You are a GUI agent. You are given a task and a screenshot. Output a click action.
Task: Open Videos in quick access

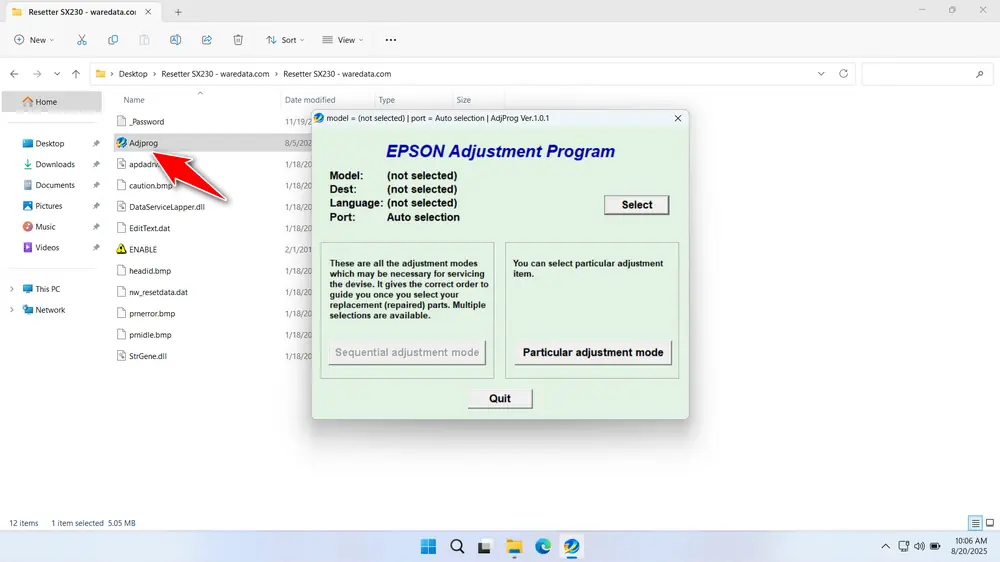(47, 248)
